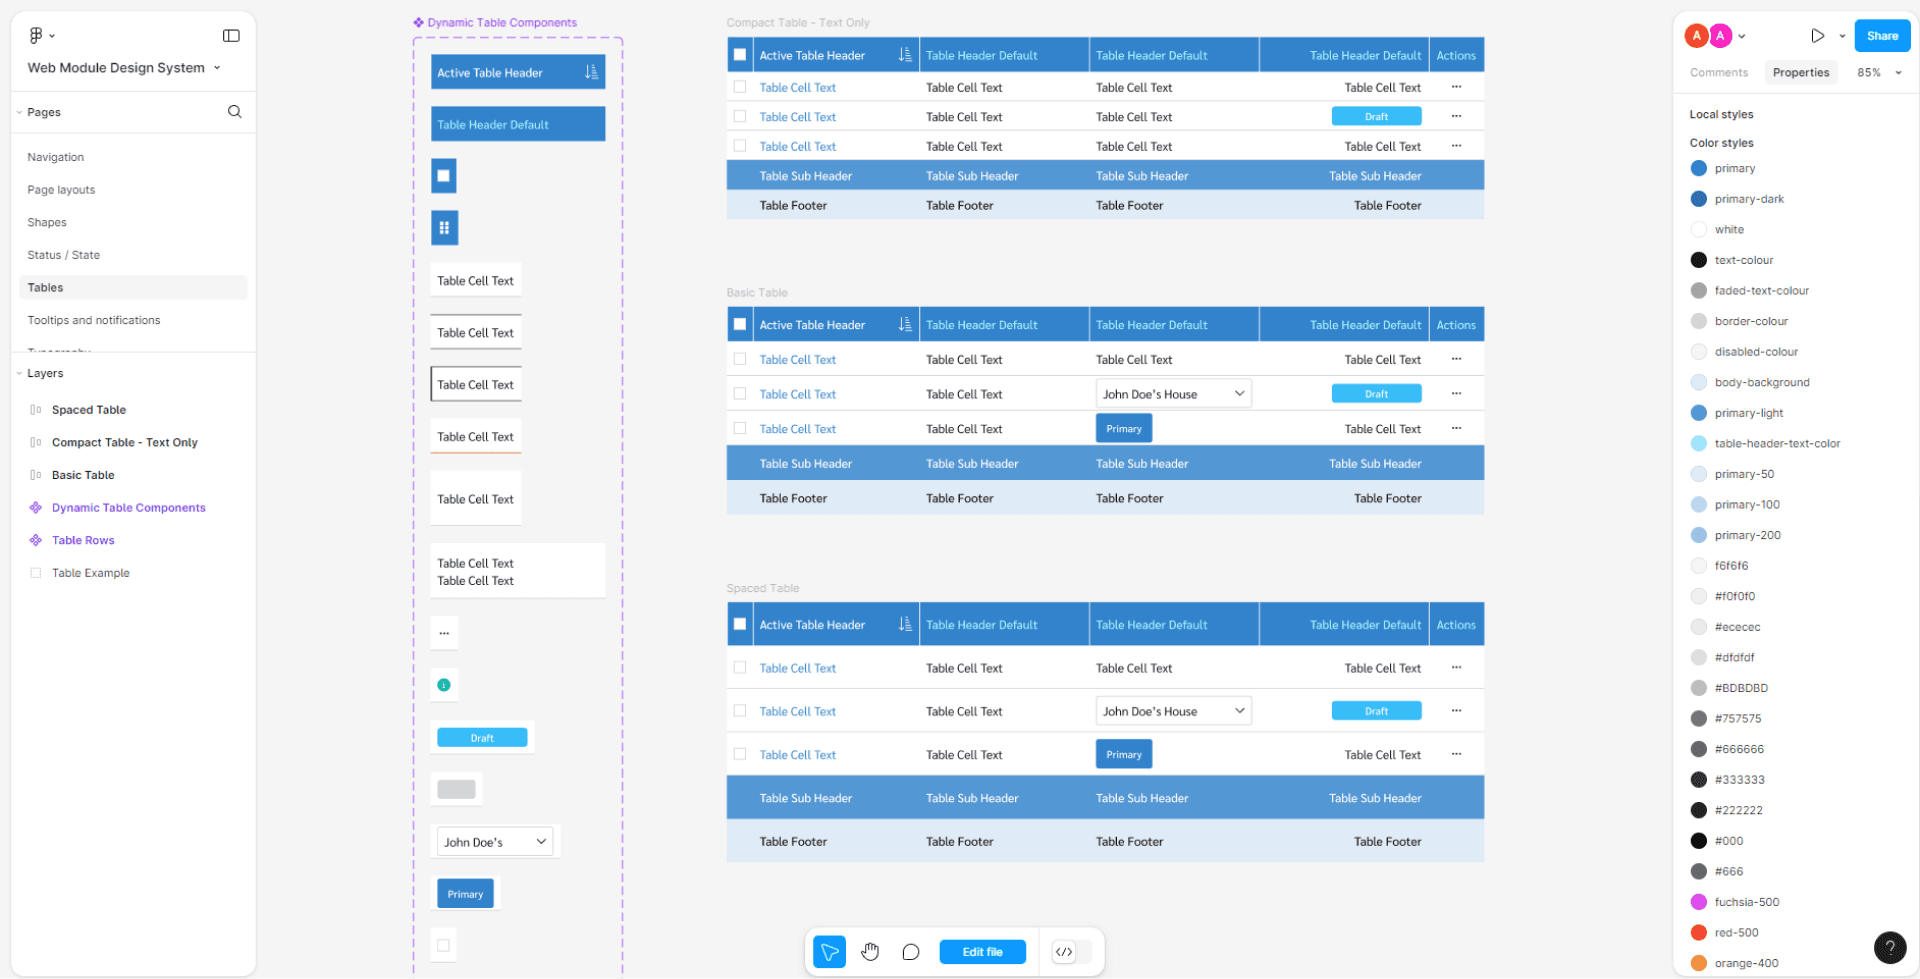Screen dimensions: 1920x979
Task: Click the Share button
Action: coord(1882,35)
